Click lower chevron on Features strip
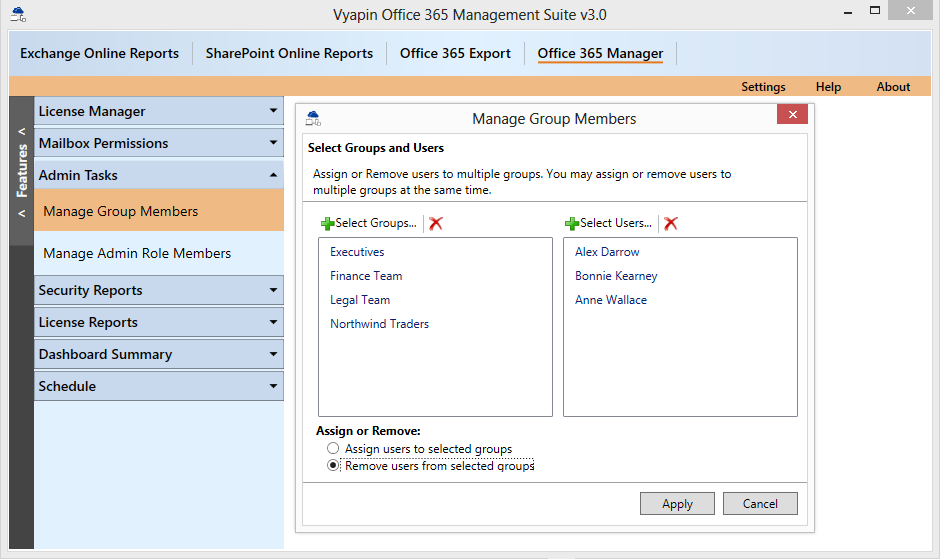This screenshot has height=559, width=940. pos(22,213)
